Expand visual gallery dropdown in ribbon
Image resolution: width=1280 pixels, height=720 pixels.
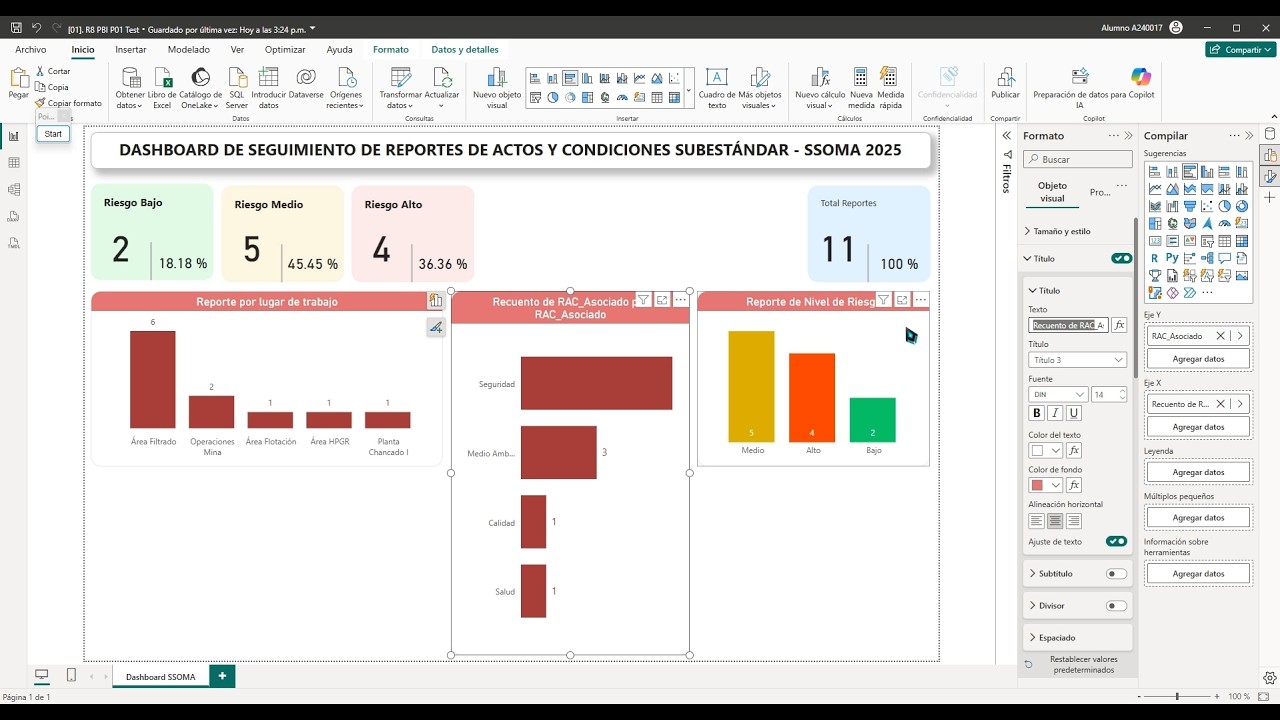tap(688, 91)
